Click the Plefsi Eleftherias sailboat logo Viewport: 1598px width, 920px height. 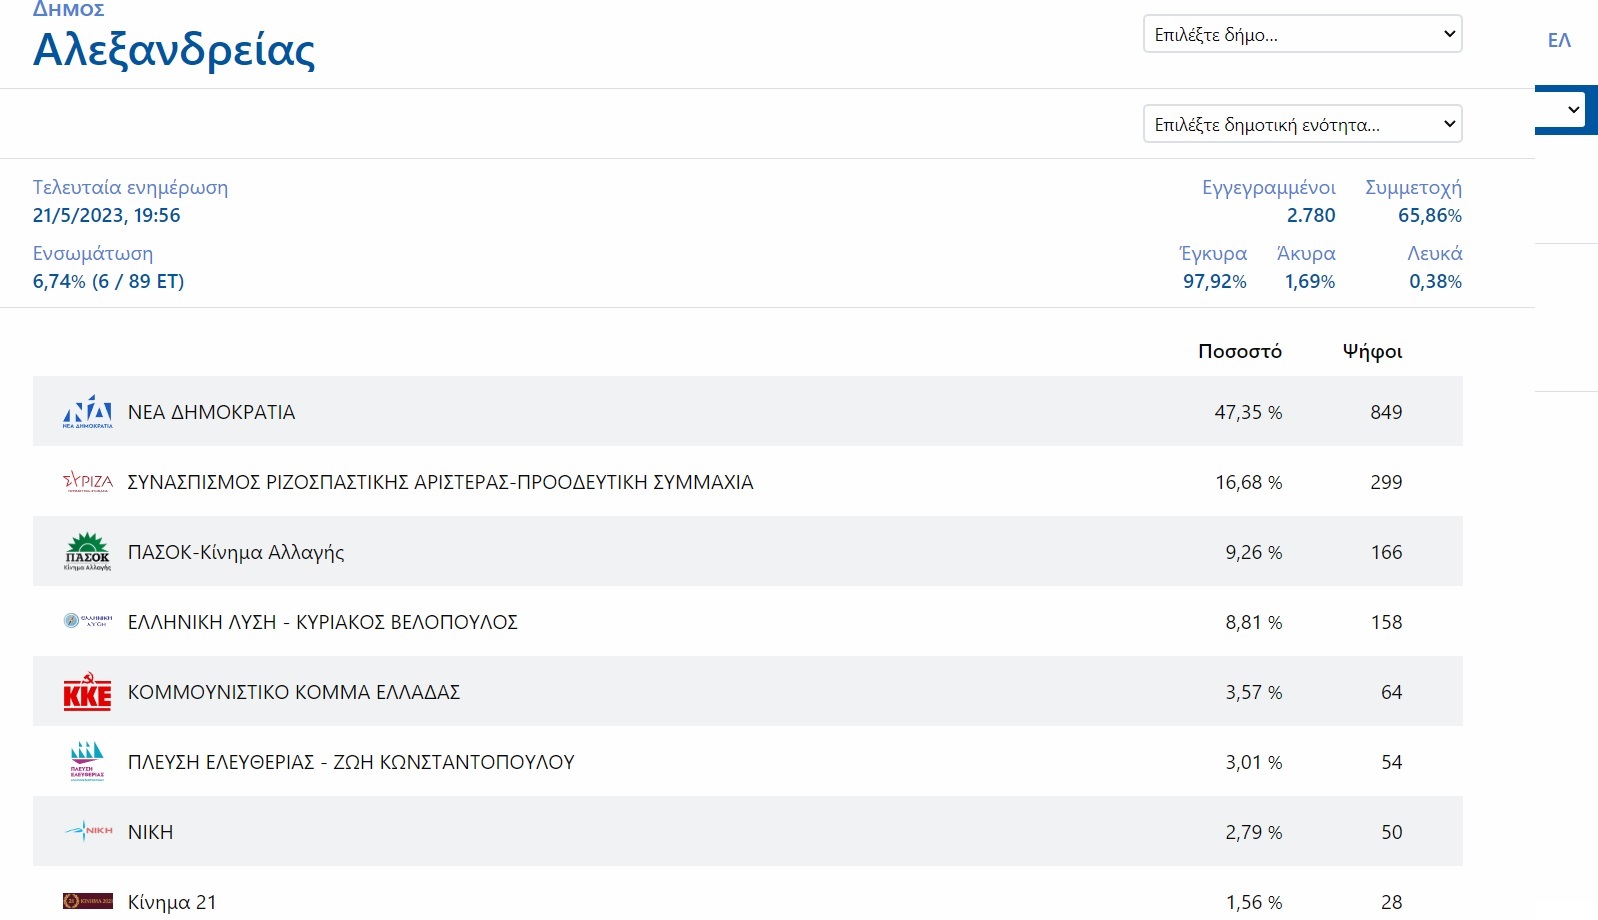click(x=88, y=761)
